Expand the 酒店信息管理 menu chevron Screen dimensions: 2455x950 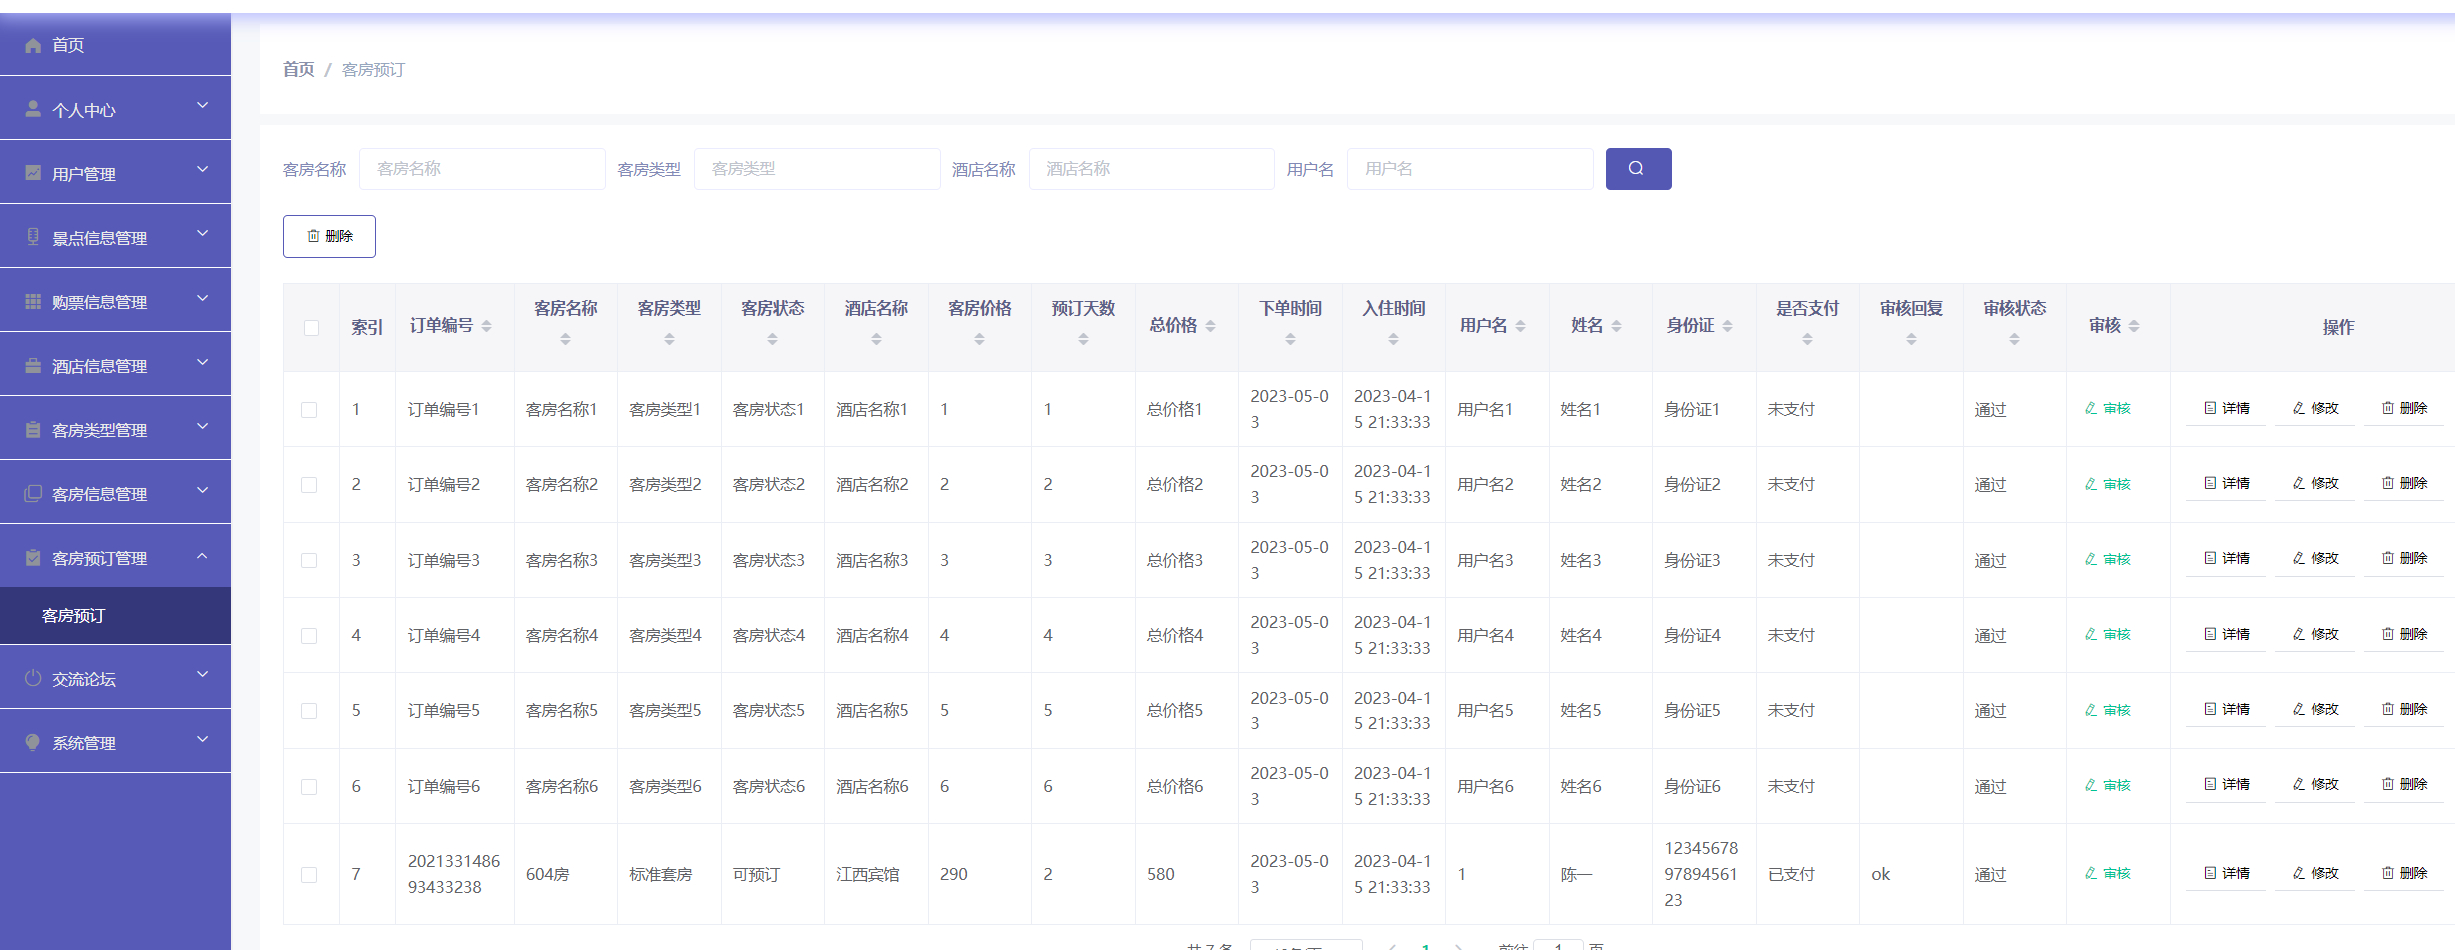click(203, 361)
